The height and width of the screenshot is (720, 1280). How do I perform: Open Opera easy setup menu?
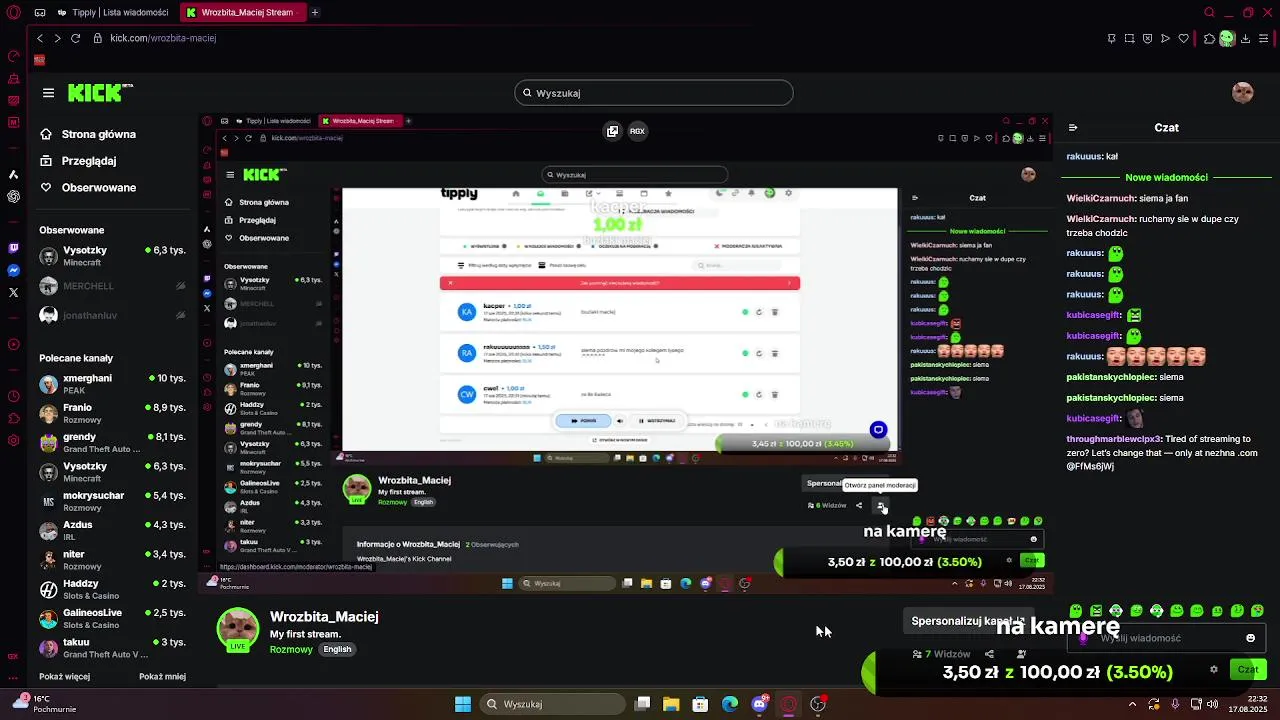(x=1265, y=38)
